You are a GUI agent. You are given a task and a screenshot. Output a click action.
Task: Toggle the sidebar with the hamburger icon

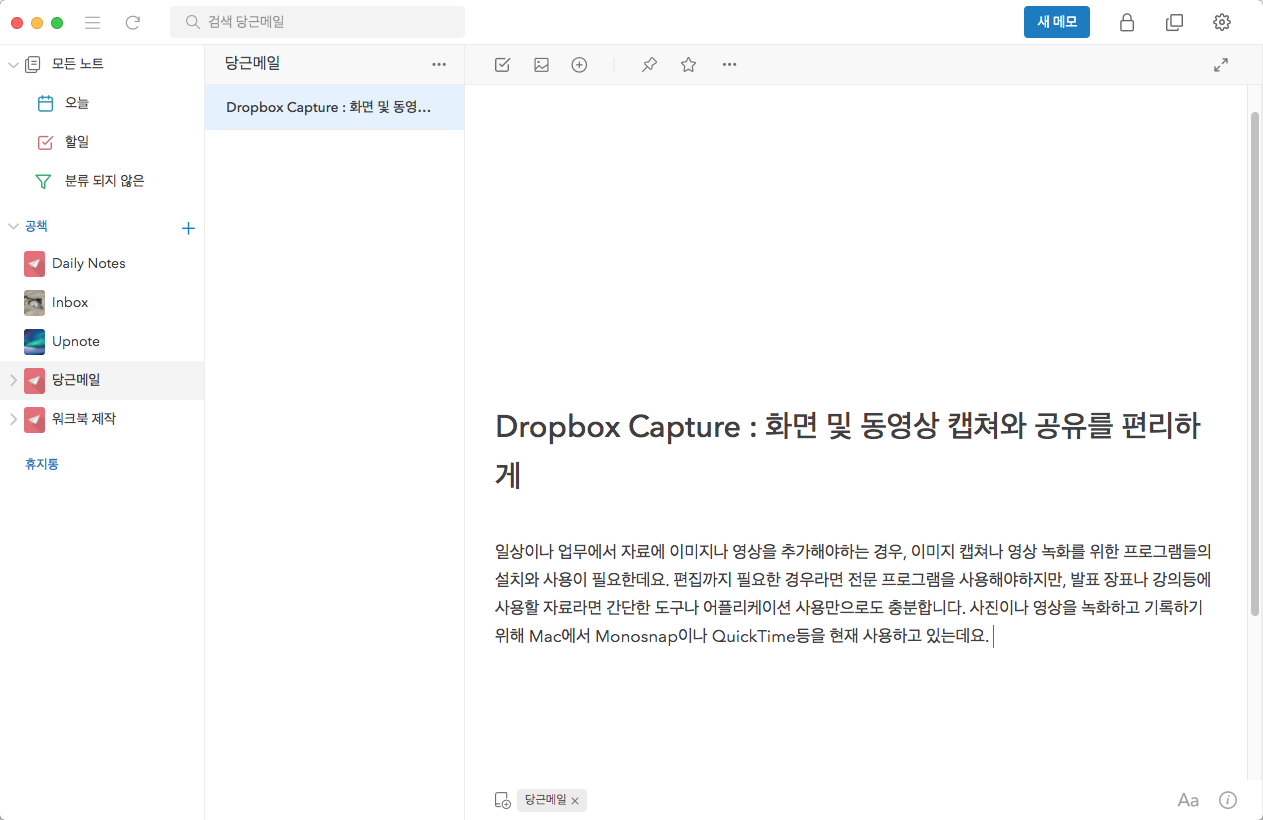93,22
